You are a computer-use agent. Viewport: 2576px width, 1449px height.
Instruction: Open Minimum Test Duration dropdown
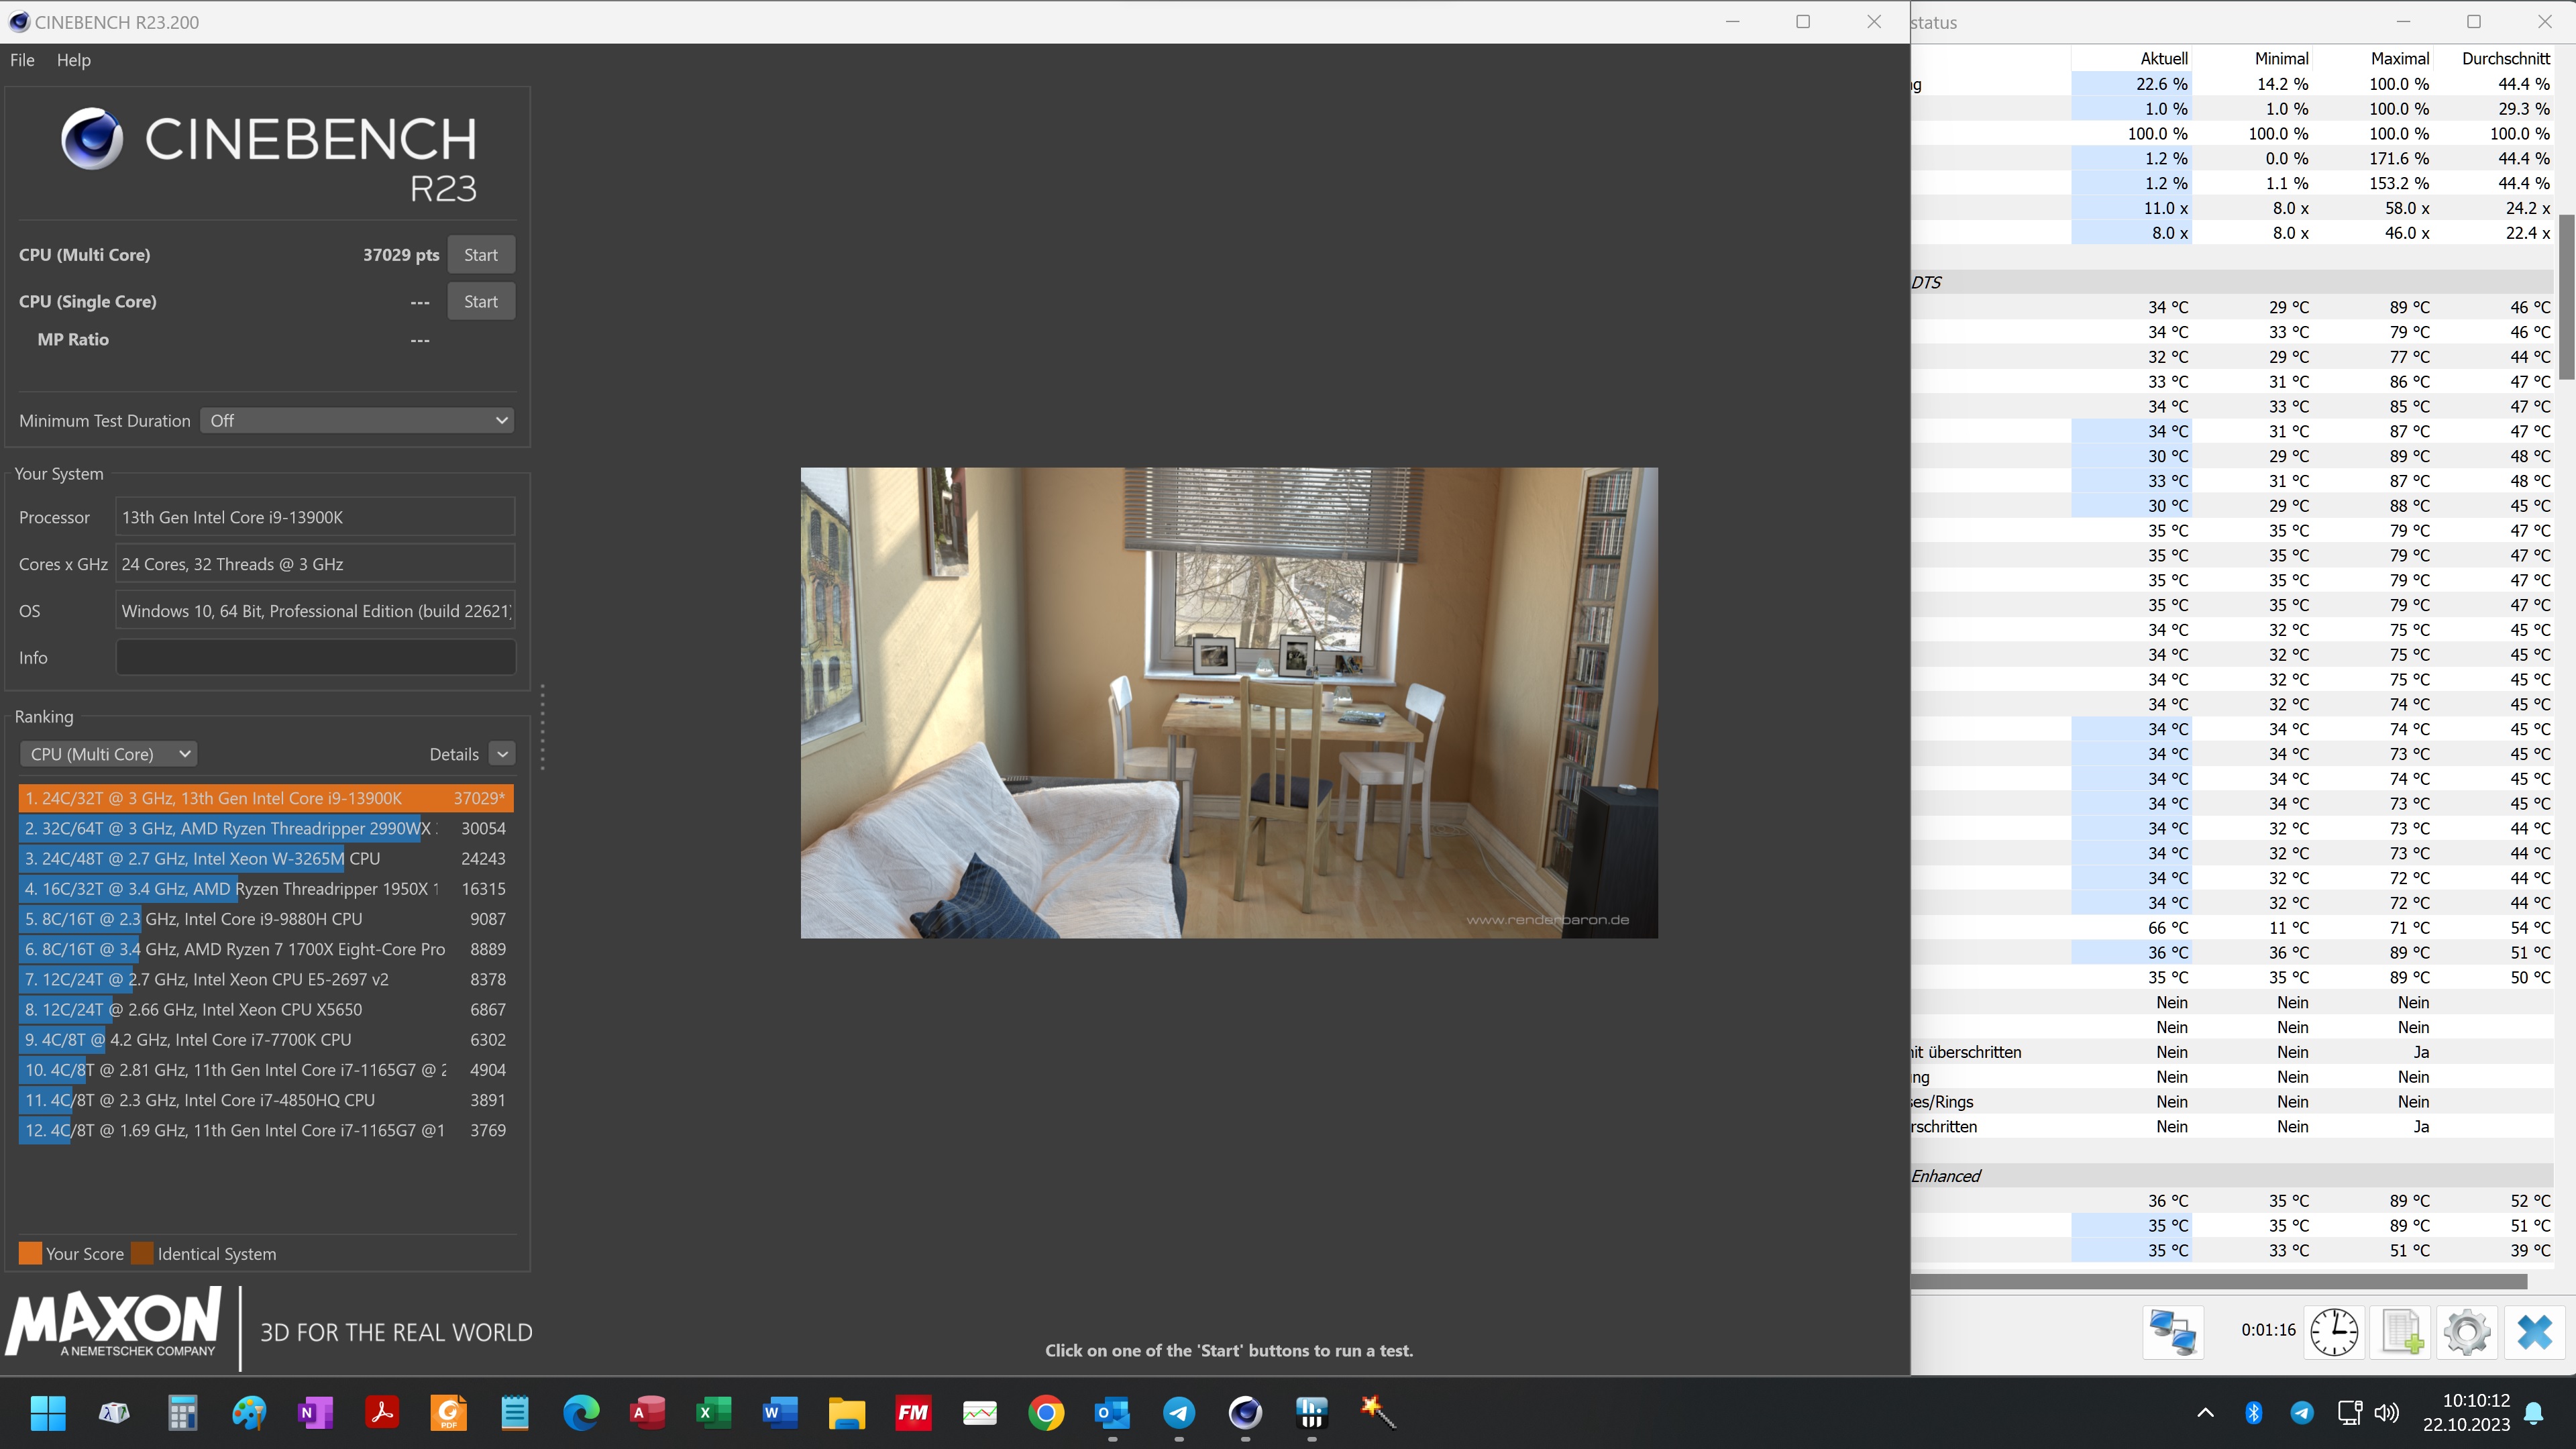(357, 421)
